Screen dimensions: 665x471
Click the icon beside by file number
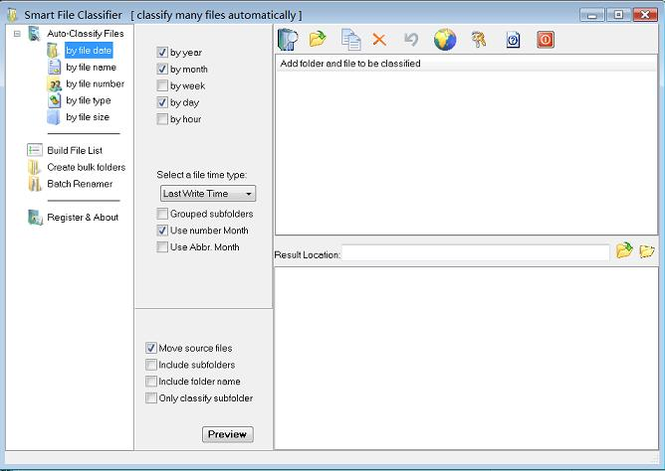tap(54, 84)
